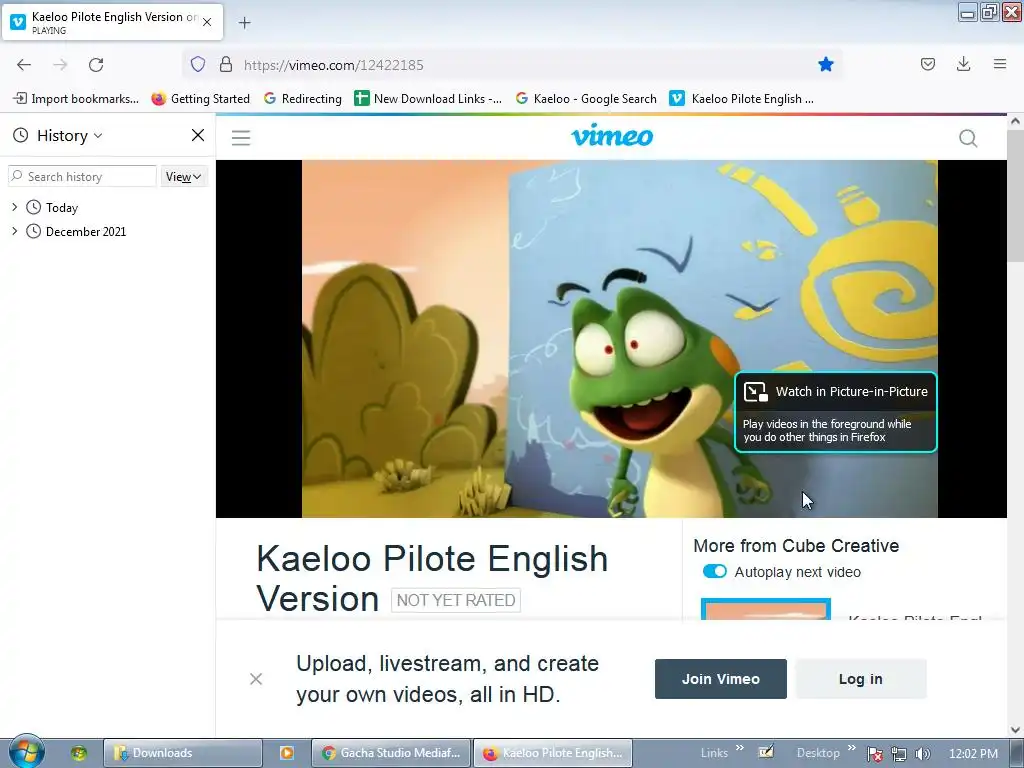
Task: Click the Join Vimeo button
Action: coord(720,679)
